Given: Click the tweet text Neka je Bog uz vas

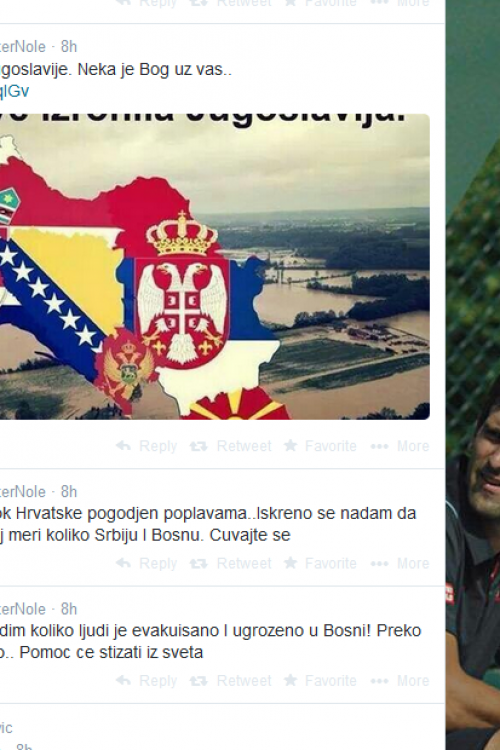Looking at the screenshot, I should (x=155, y=70).
